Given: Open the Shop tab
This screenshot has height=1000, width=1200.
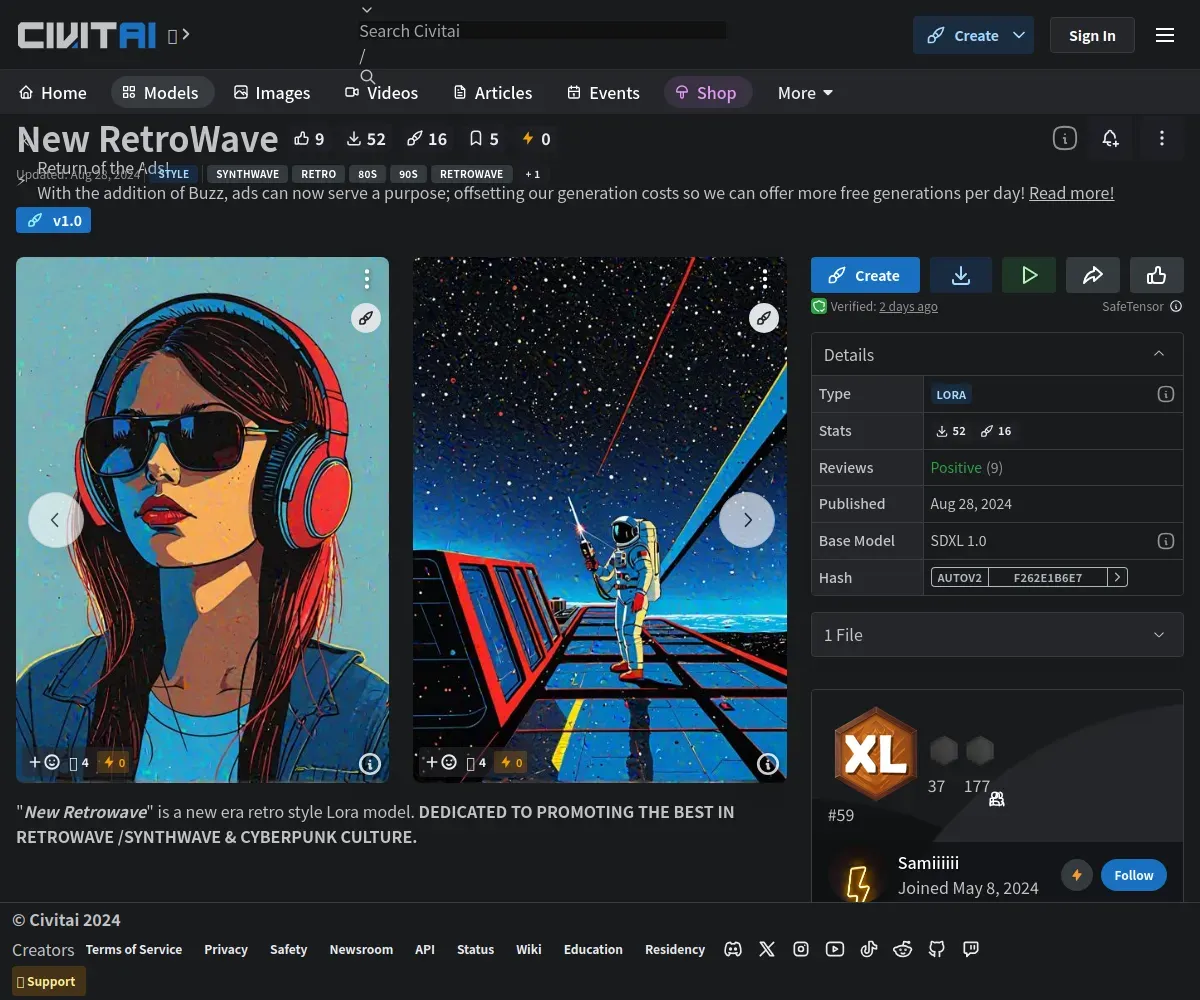Looking at the screenshot, I should pos(707,93).
